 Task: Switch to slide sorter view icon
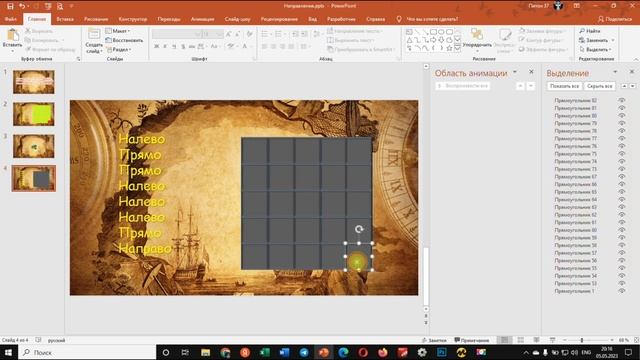tap(521, 340)
